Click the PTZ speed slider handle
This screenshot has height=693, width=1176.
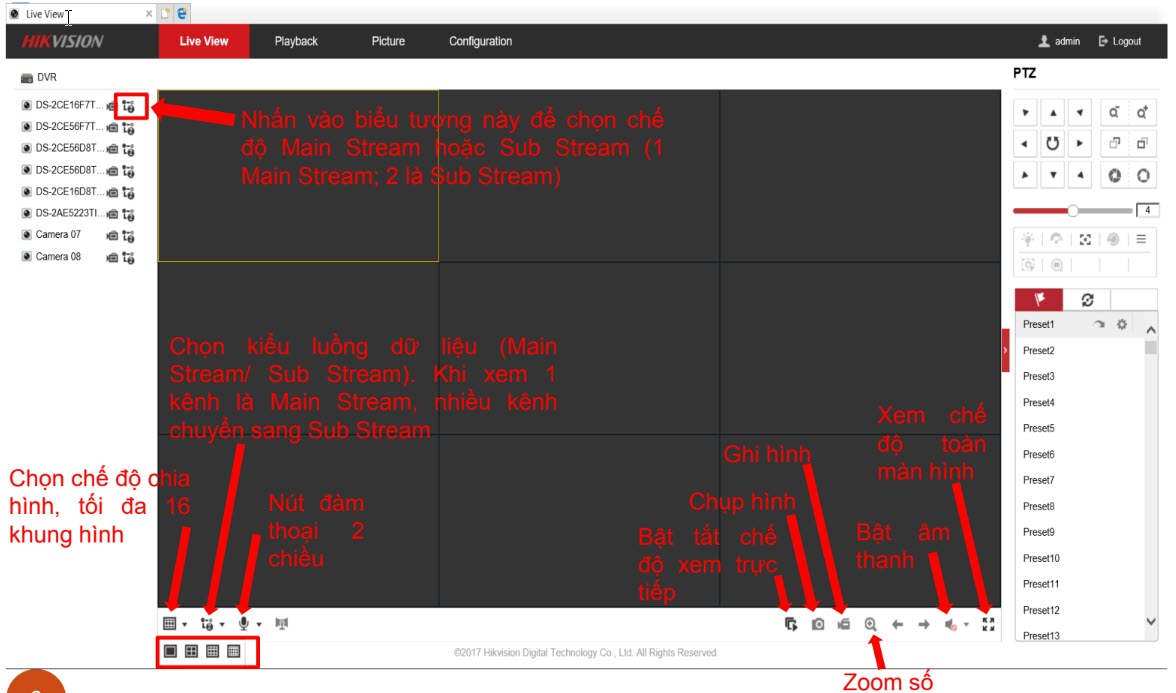1073,211
